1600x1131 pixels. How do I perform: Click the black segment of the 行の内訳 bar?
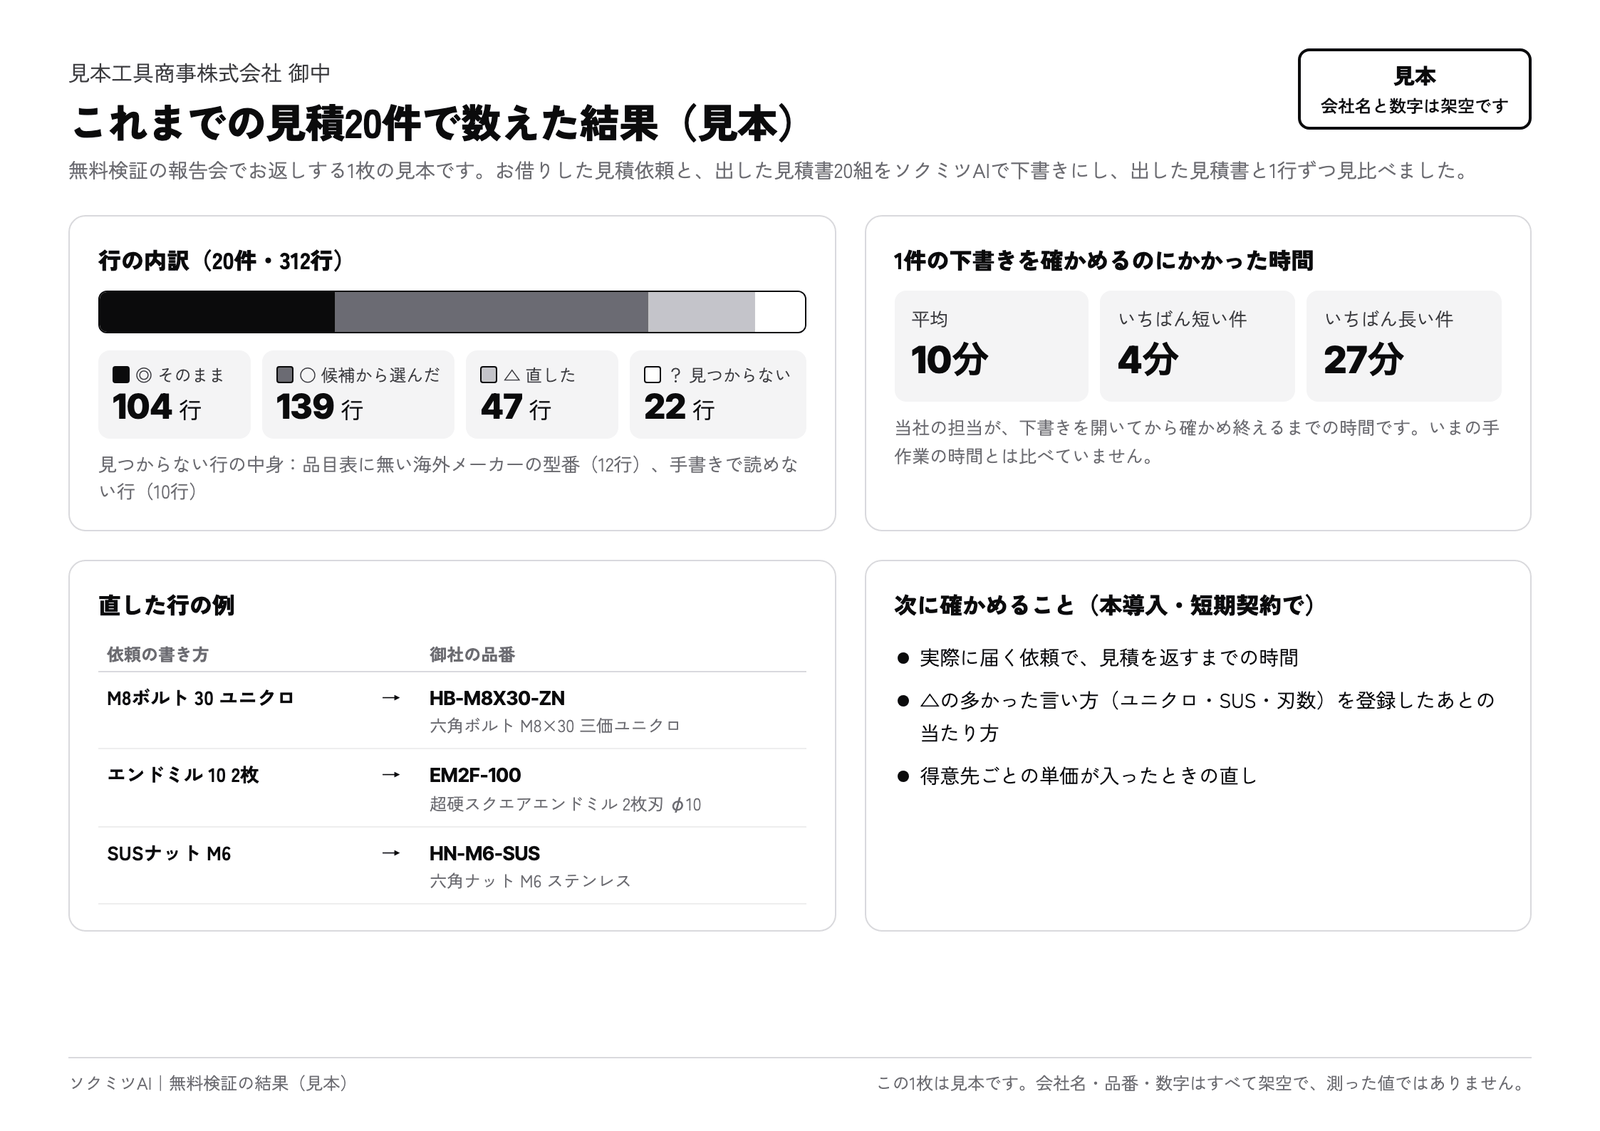(x=217, y=312)
